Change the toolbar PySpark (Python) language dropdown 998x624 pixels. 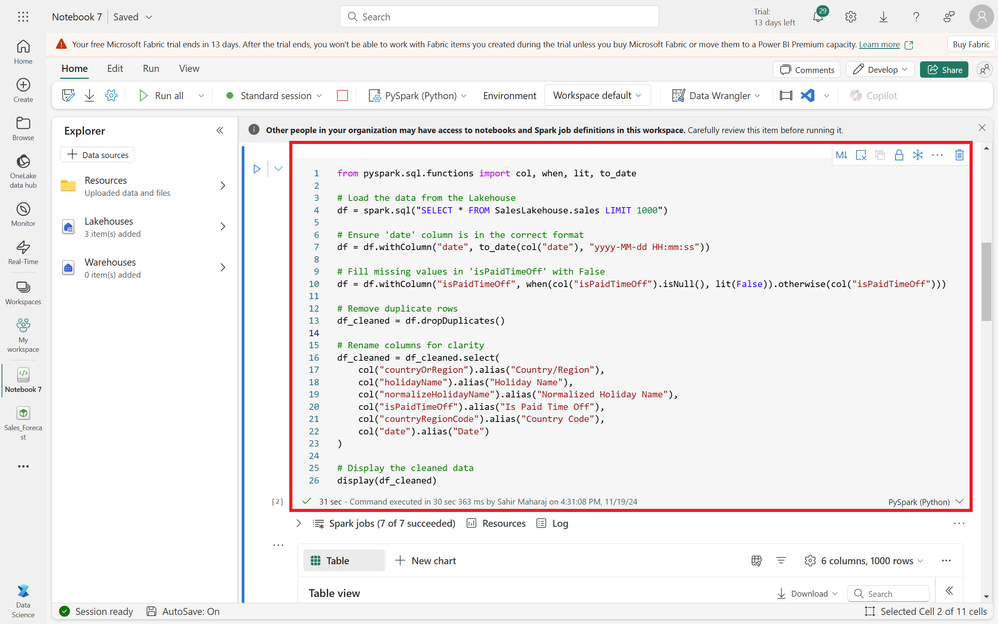(419, 96)
